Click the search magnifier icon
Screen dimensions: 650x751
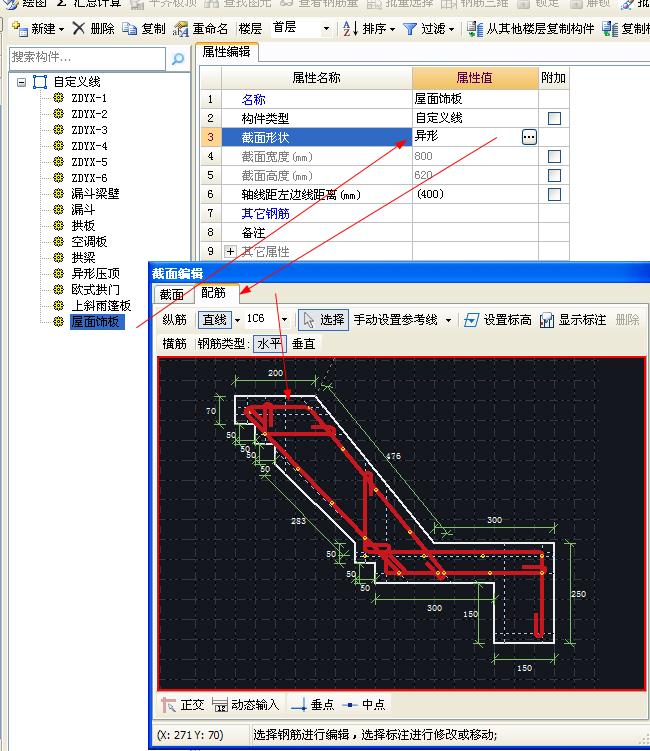click(178, 58)
